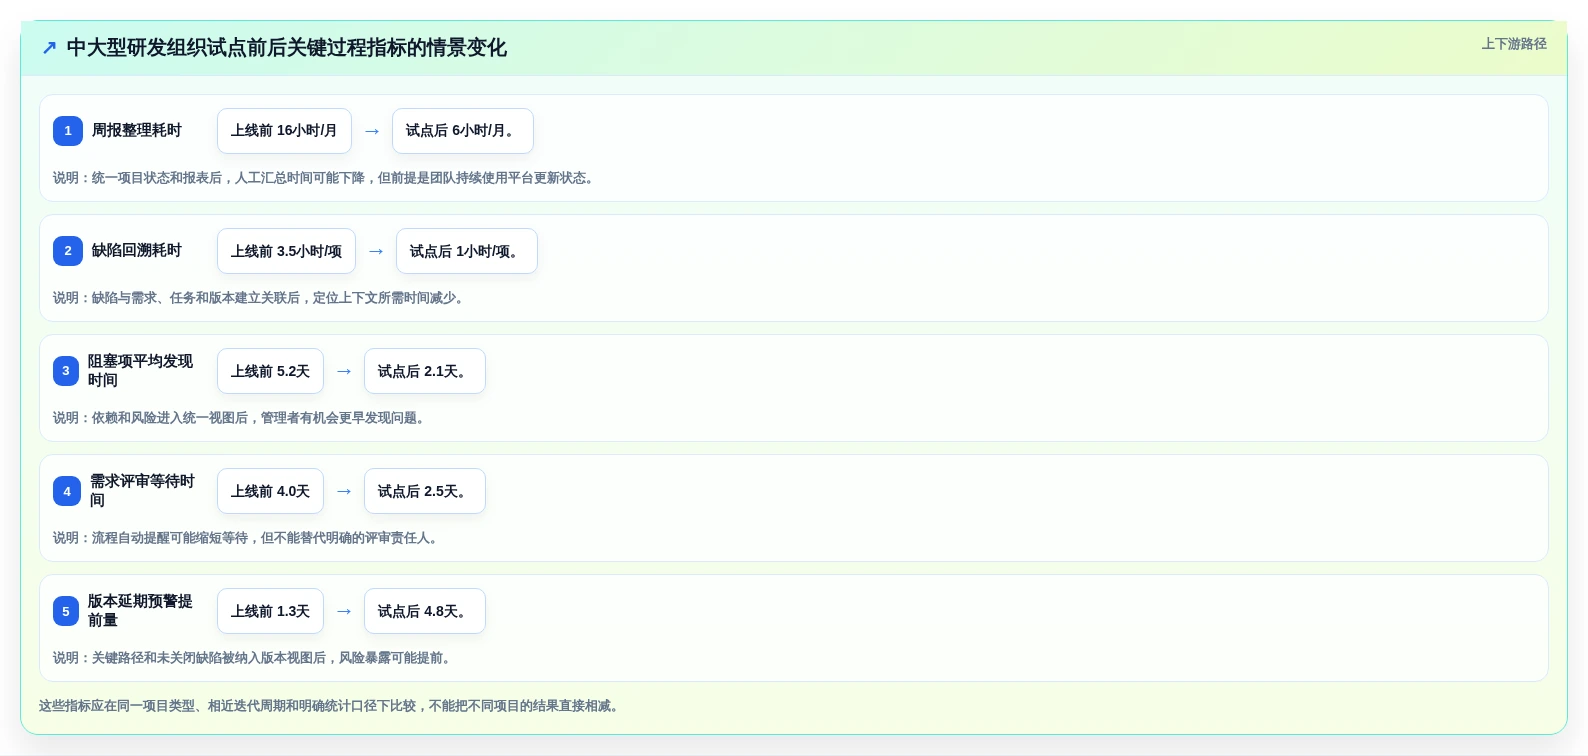The height and width of the screenshot is (756, 1588).
Task: Click the 上线前 3.5小时/项 chip
Action: (x=286, y=251)
